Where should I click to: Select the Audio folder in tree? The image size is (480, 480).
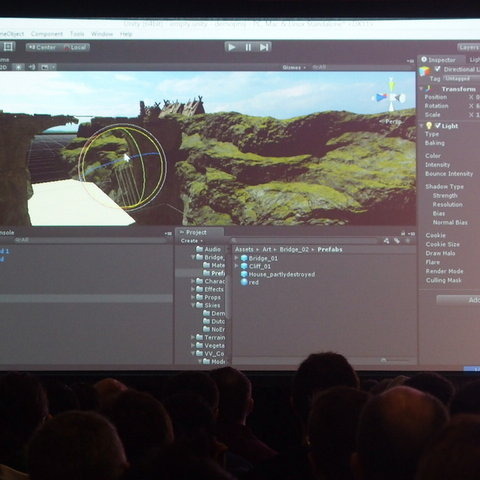coord(209,249)
